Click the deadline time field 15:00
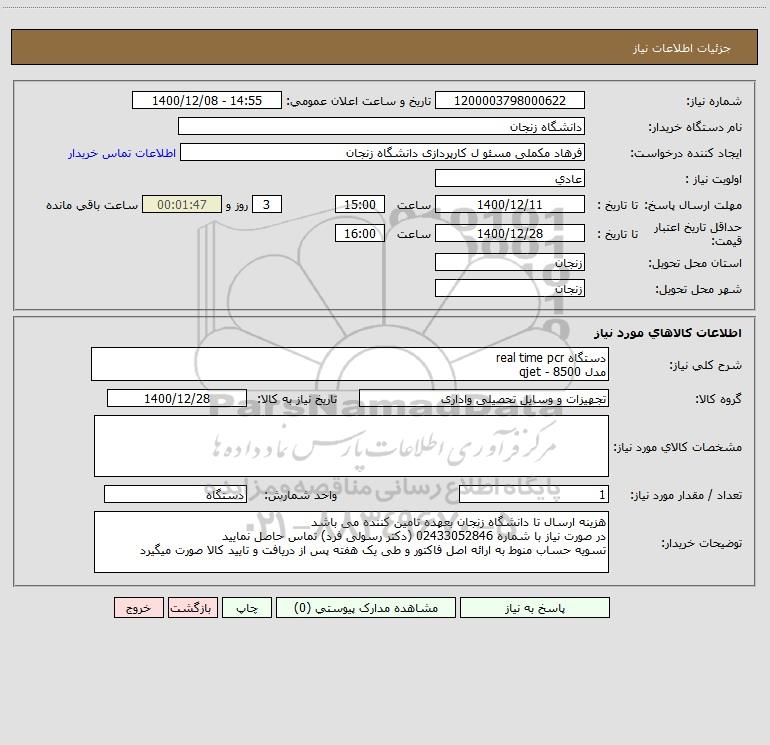 359,204
